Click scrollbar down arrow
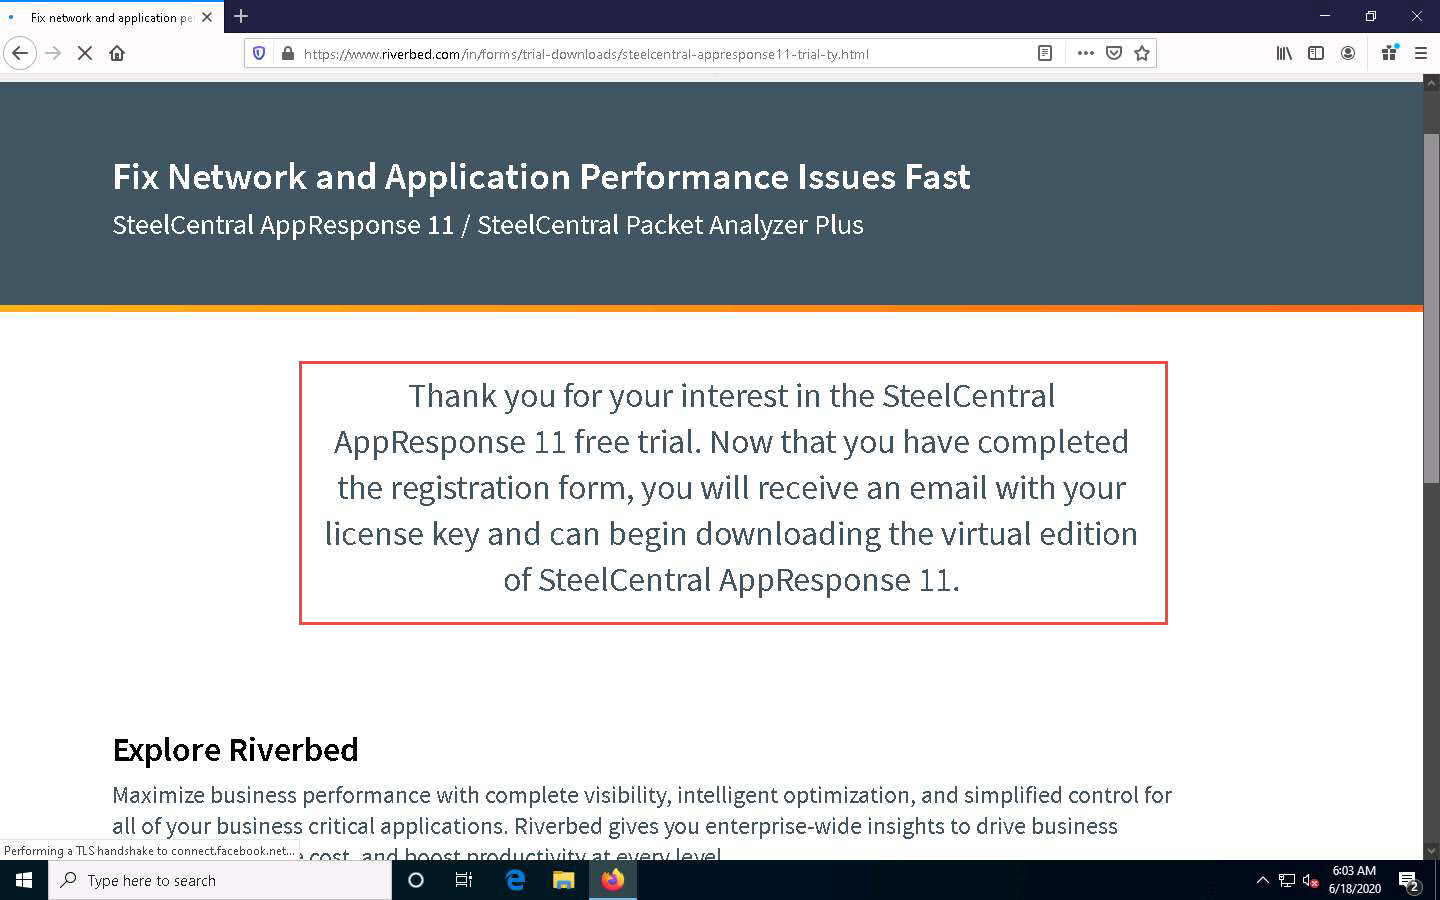 [1431, 851]
